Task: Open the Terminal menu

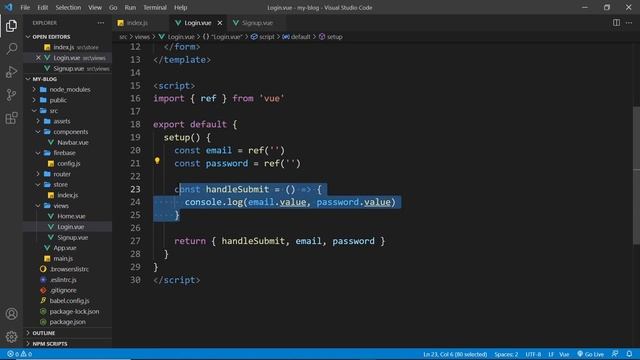Action: click(155, 7)
